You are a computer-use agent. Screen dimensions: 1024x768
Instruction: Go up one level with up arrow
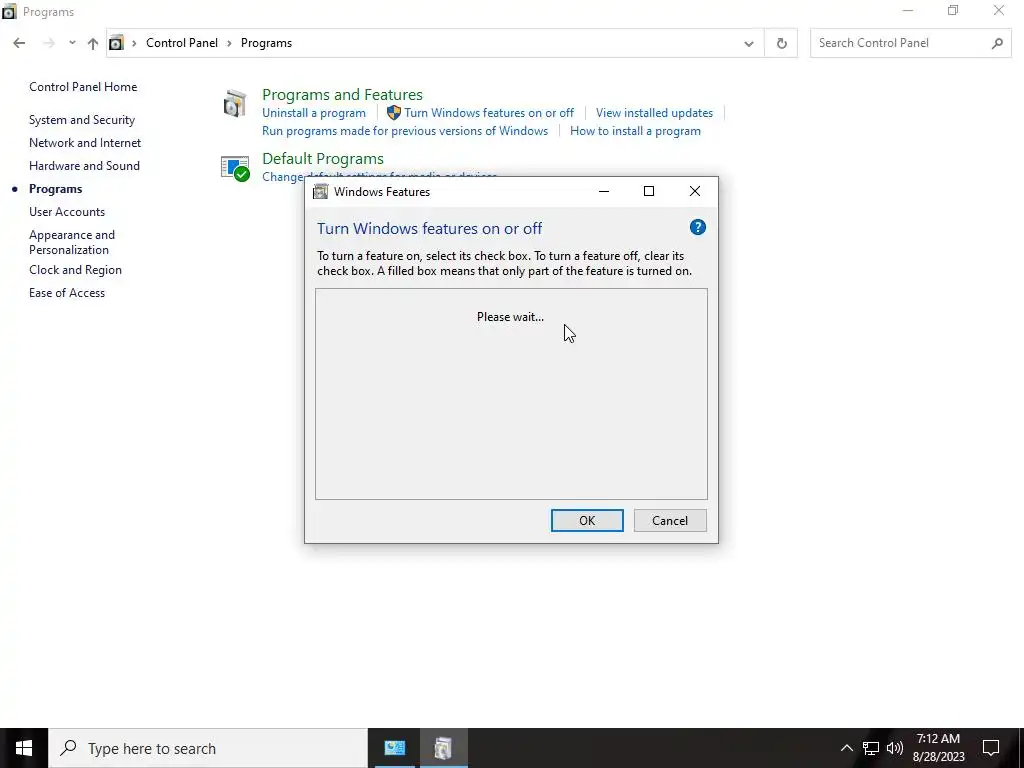[93, 43]
